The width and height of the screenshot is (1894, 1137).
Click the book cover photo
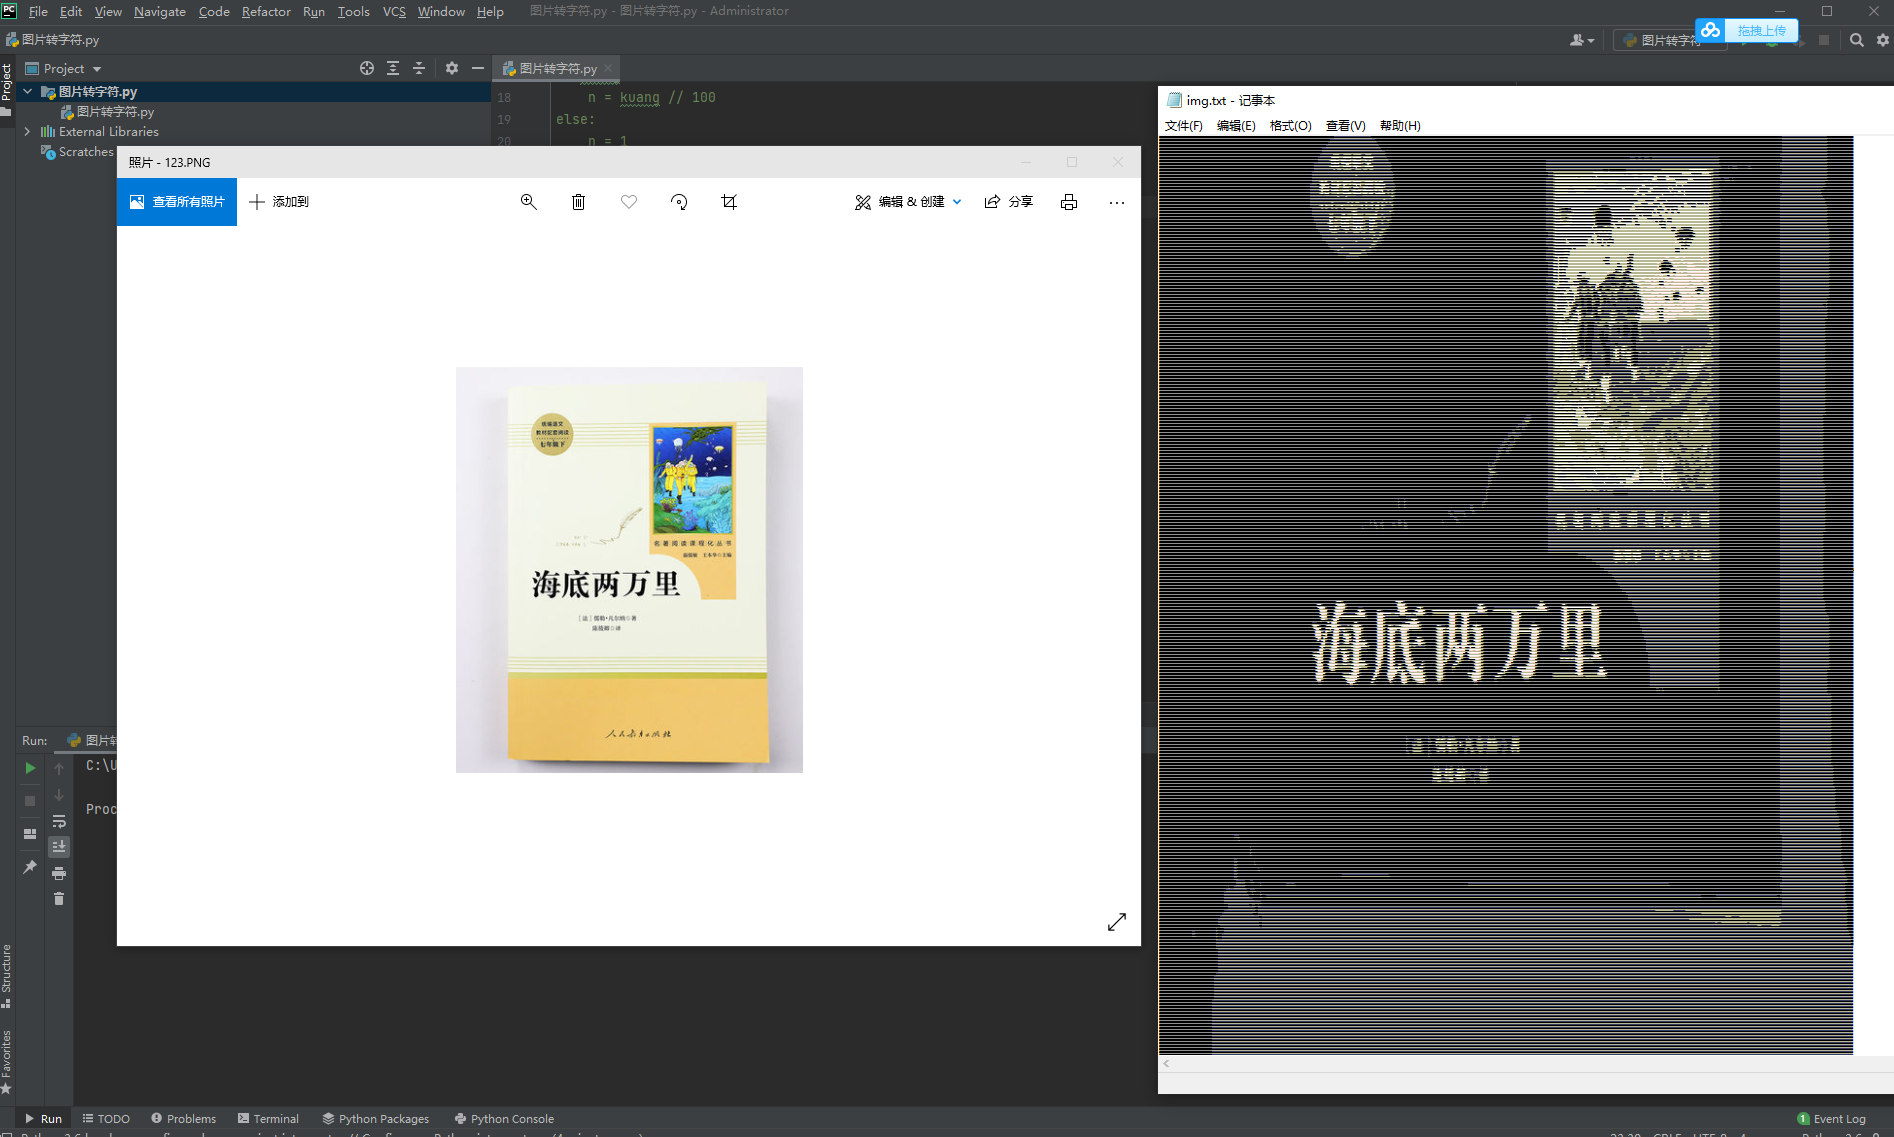coord(629,569)
